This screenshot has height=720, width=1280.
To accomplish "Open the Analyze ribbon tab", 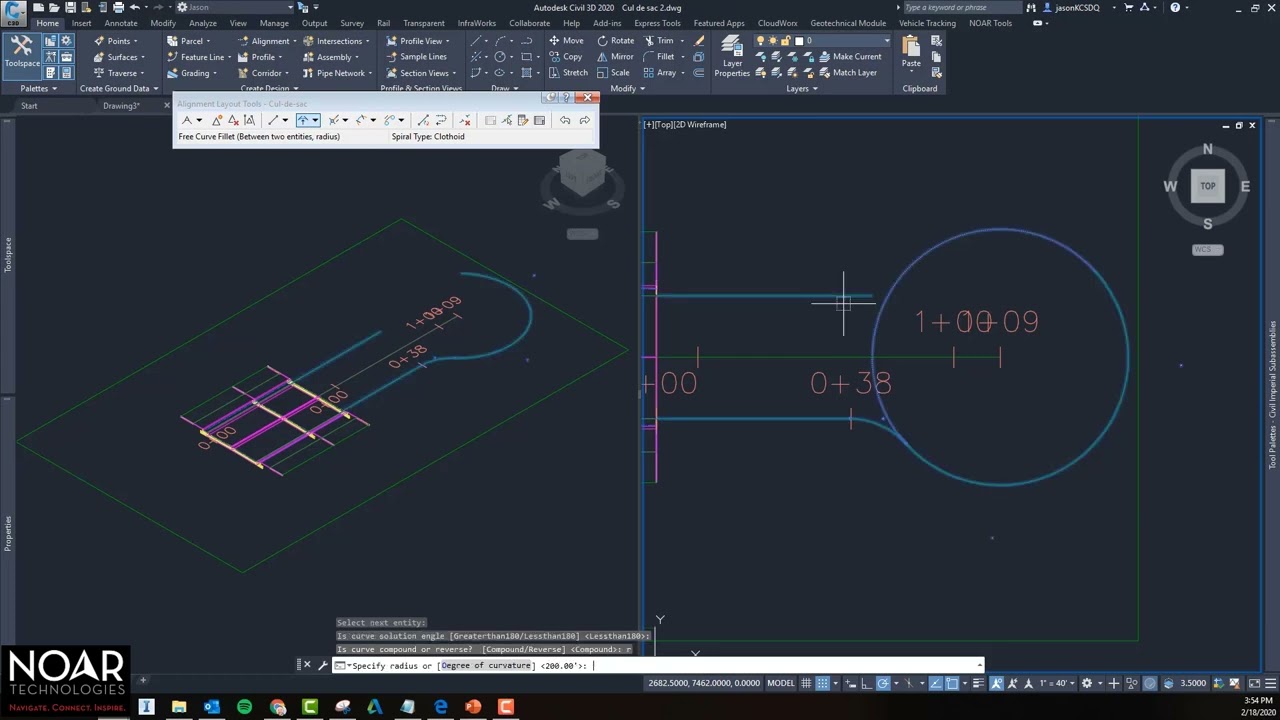I will coord(203,23).
